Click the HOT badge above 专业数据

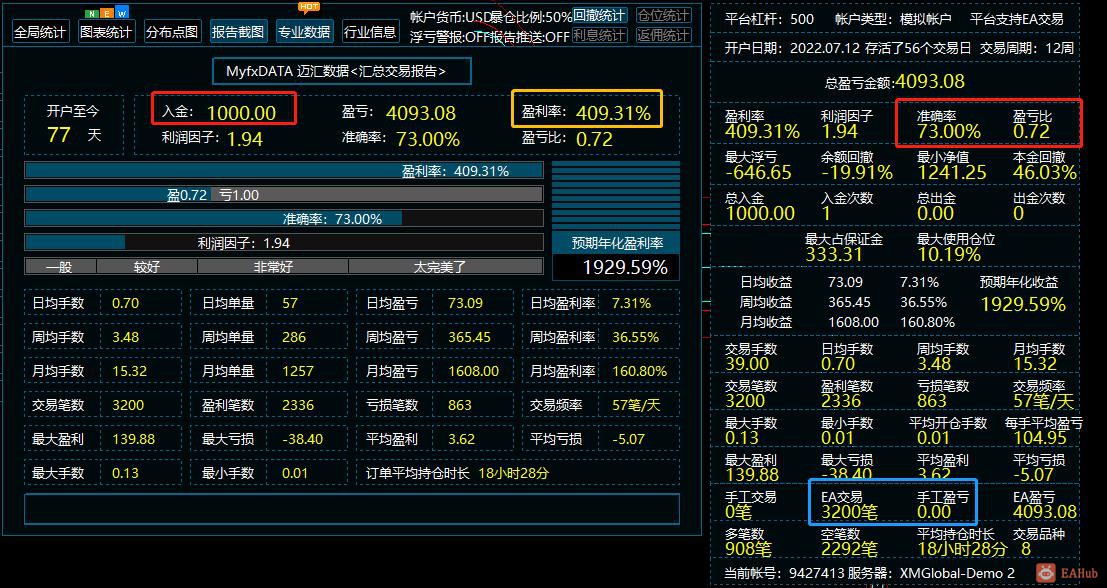(309, 7)
